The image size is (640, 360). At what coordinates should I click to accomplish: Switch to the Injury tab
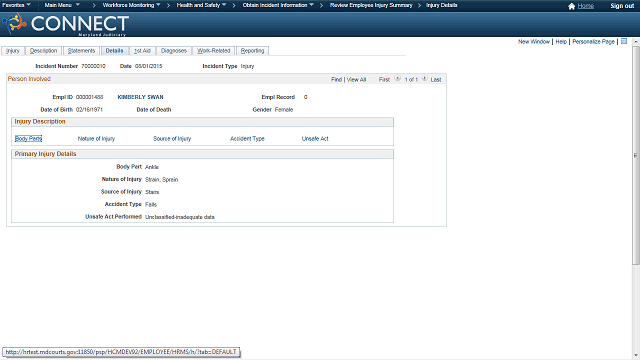13,51
